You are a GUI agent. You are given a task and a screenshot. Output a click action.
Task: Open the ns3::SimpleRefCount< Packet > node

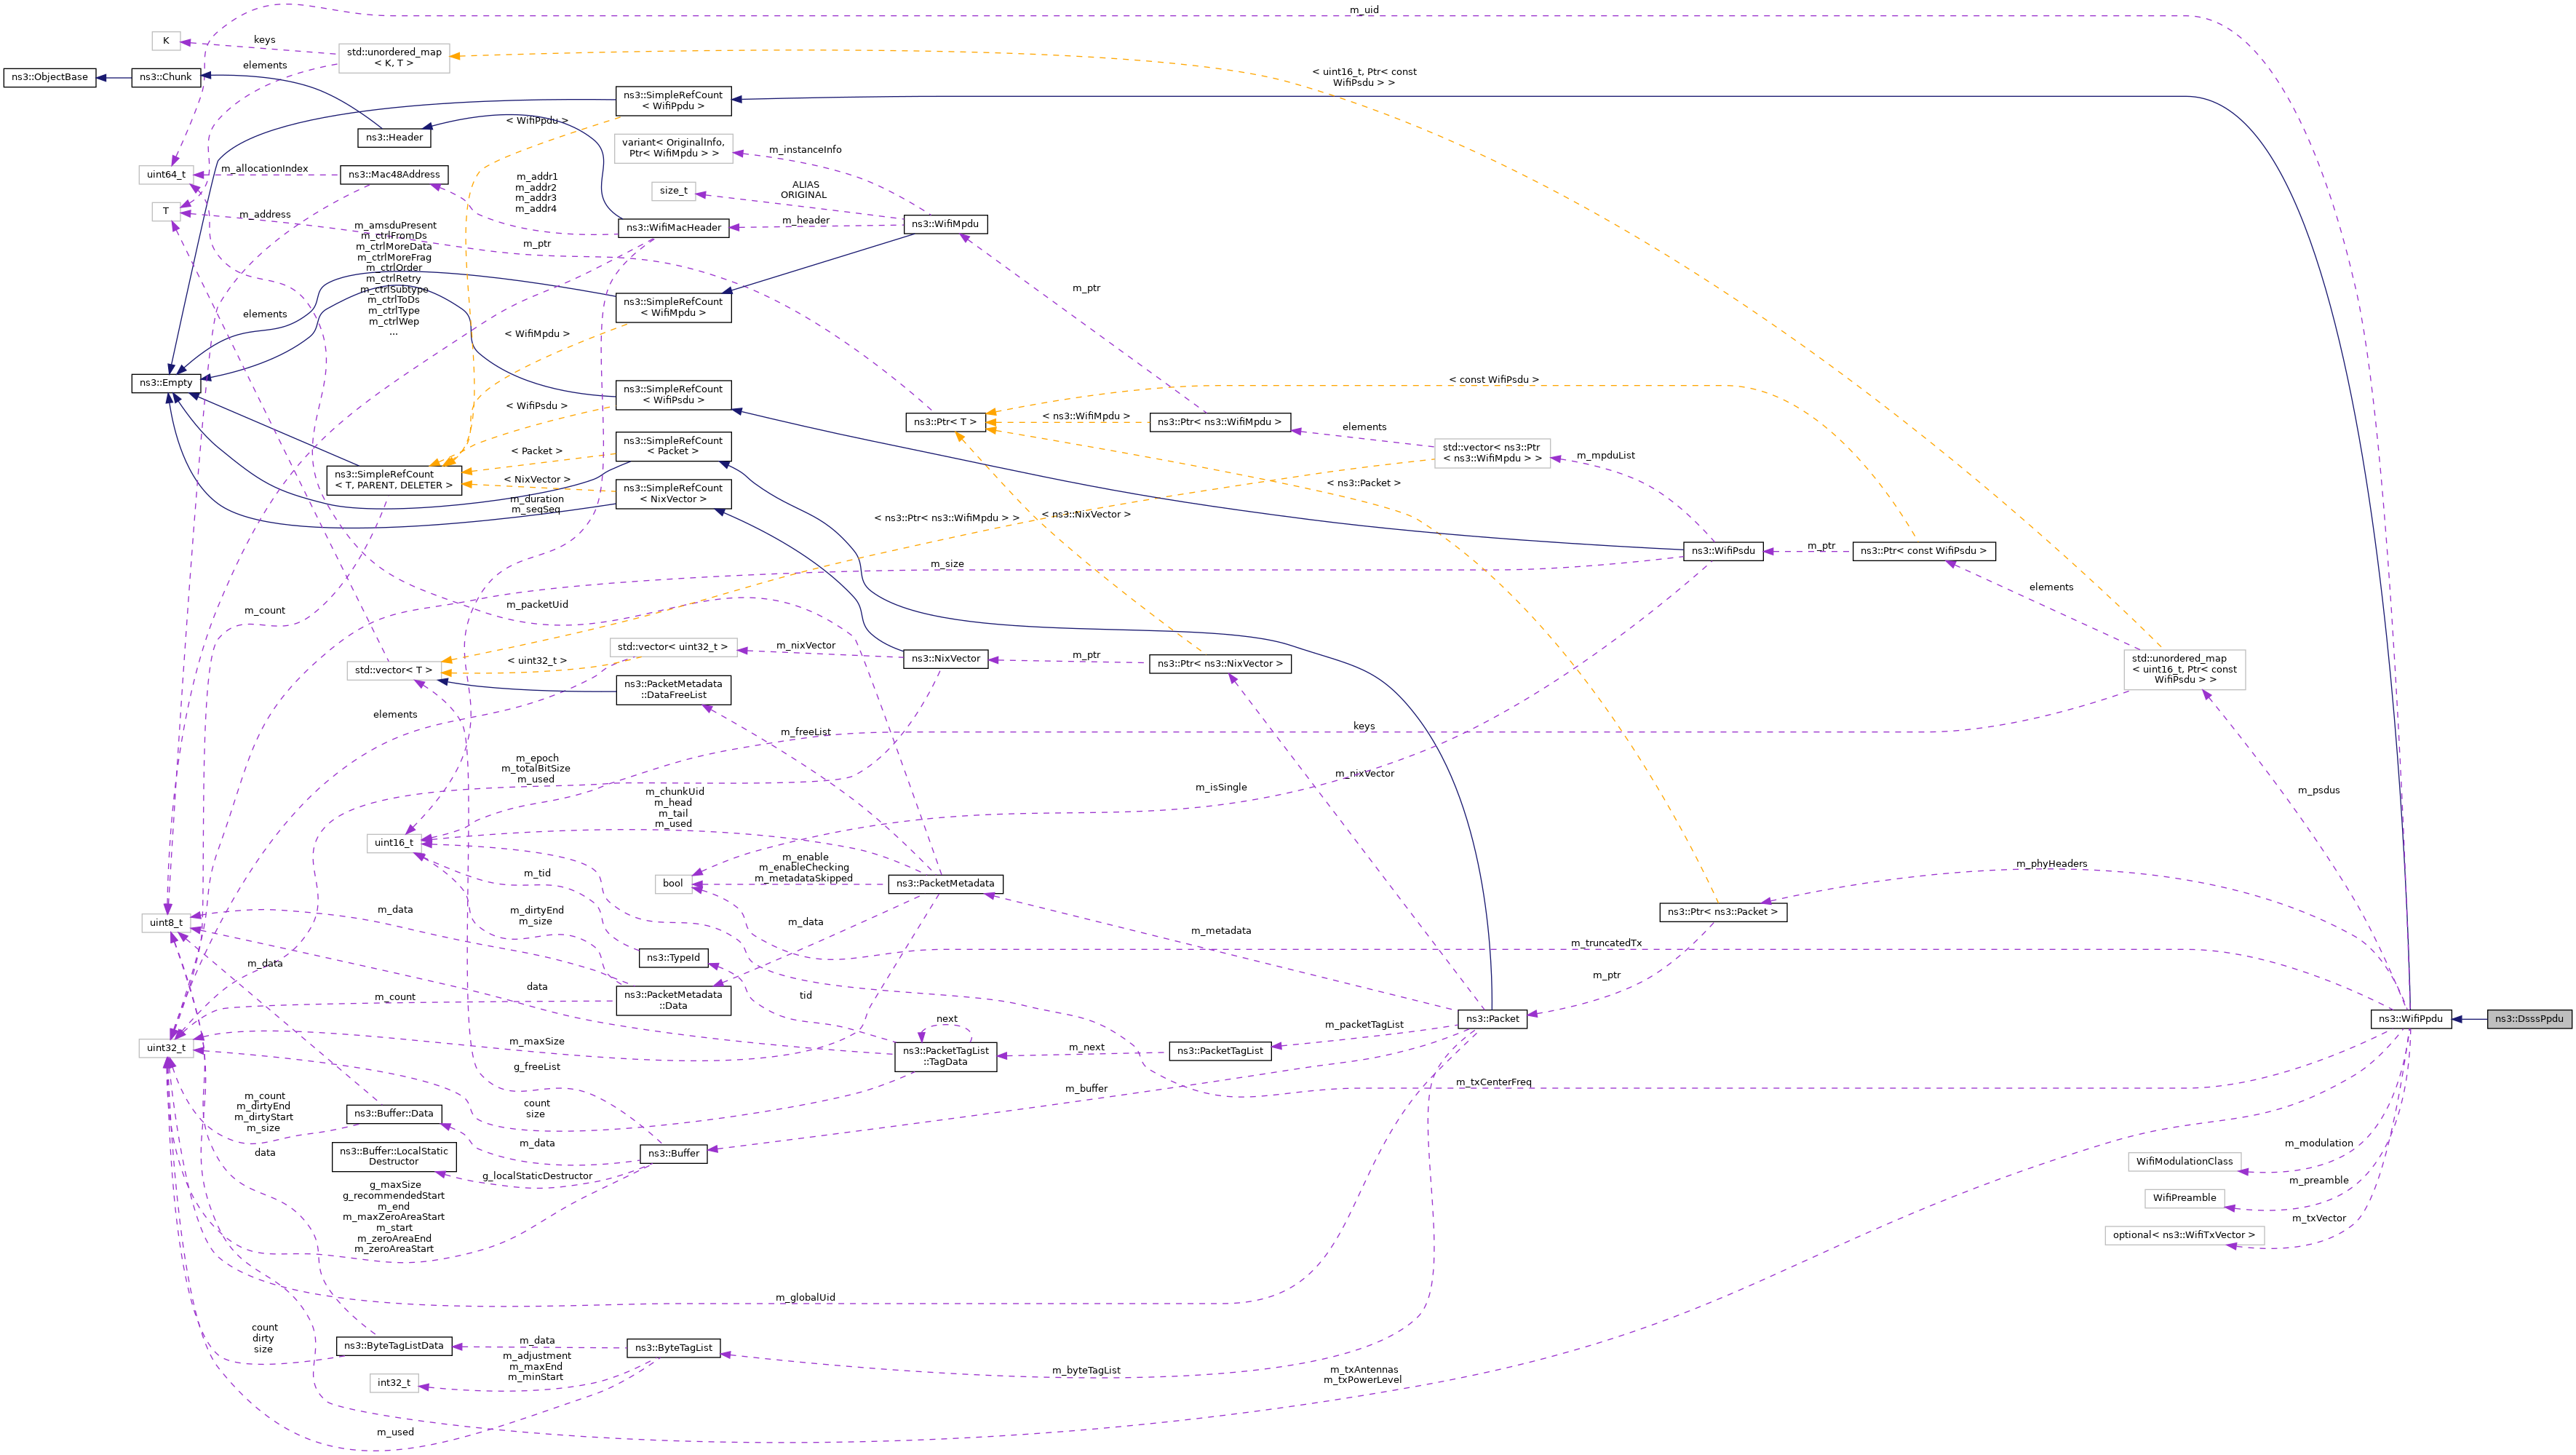pyautogui.click(x=673, y=446)
